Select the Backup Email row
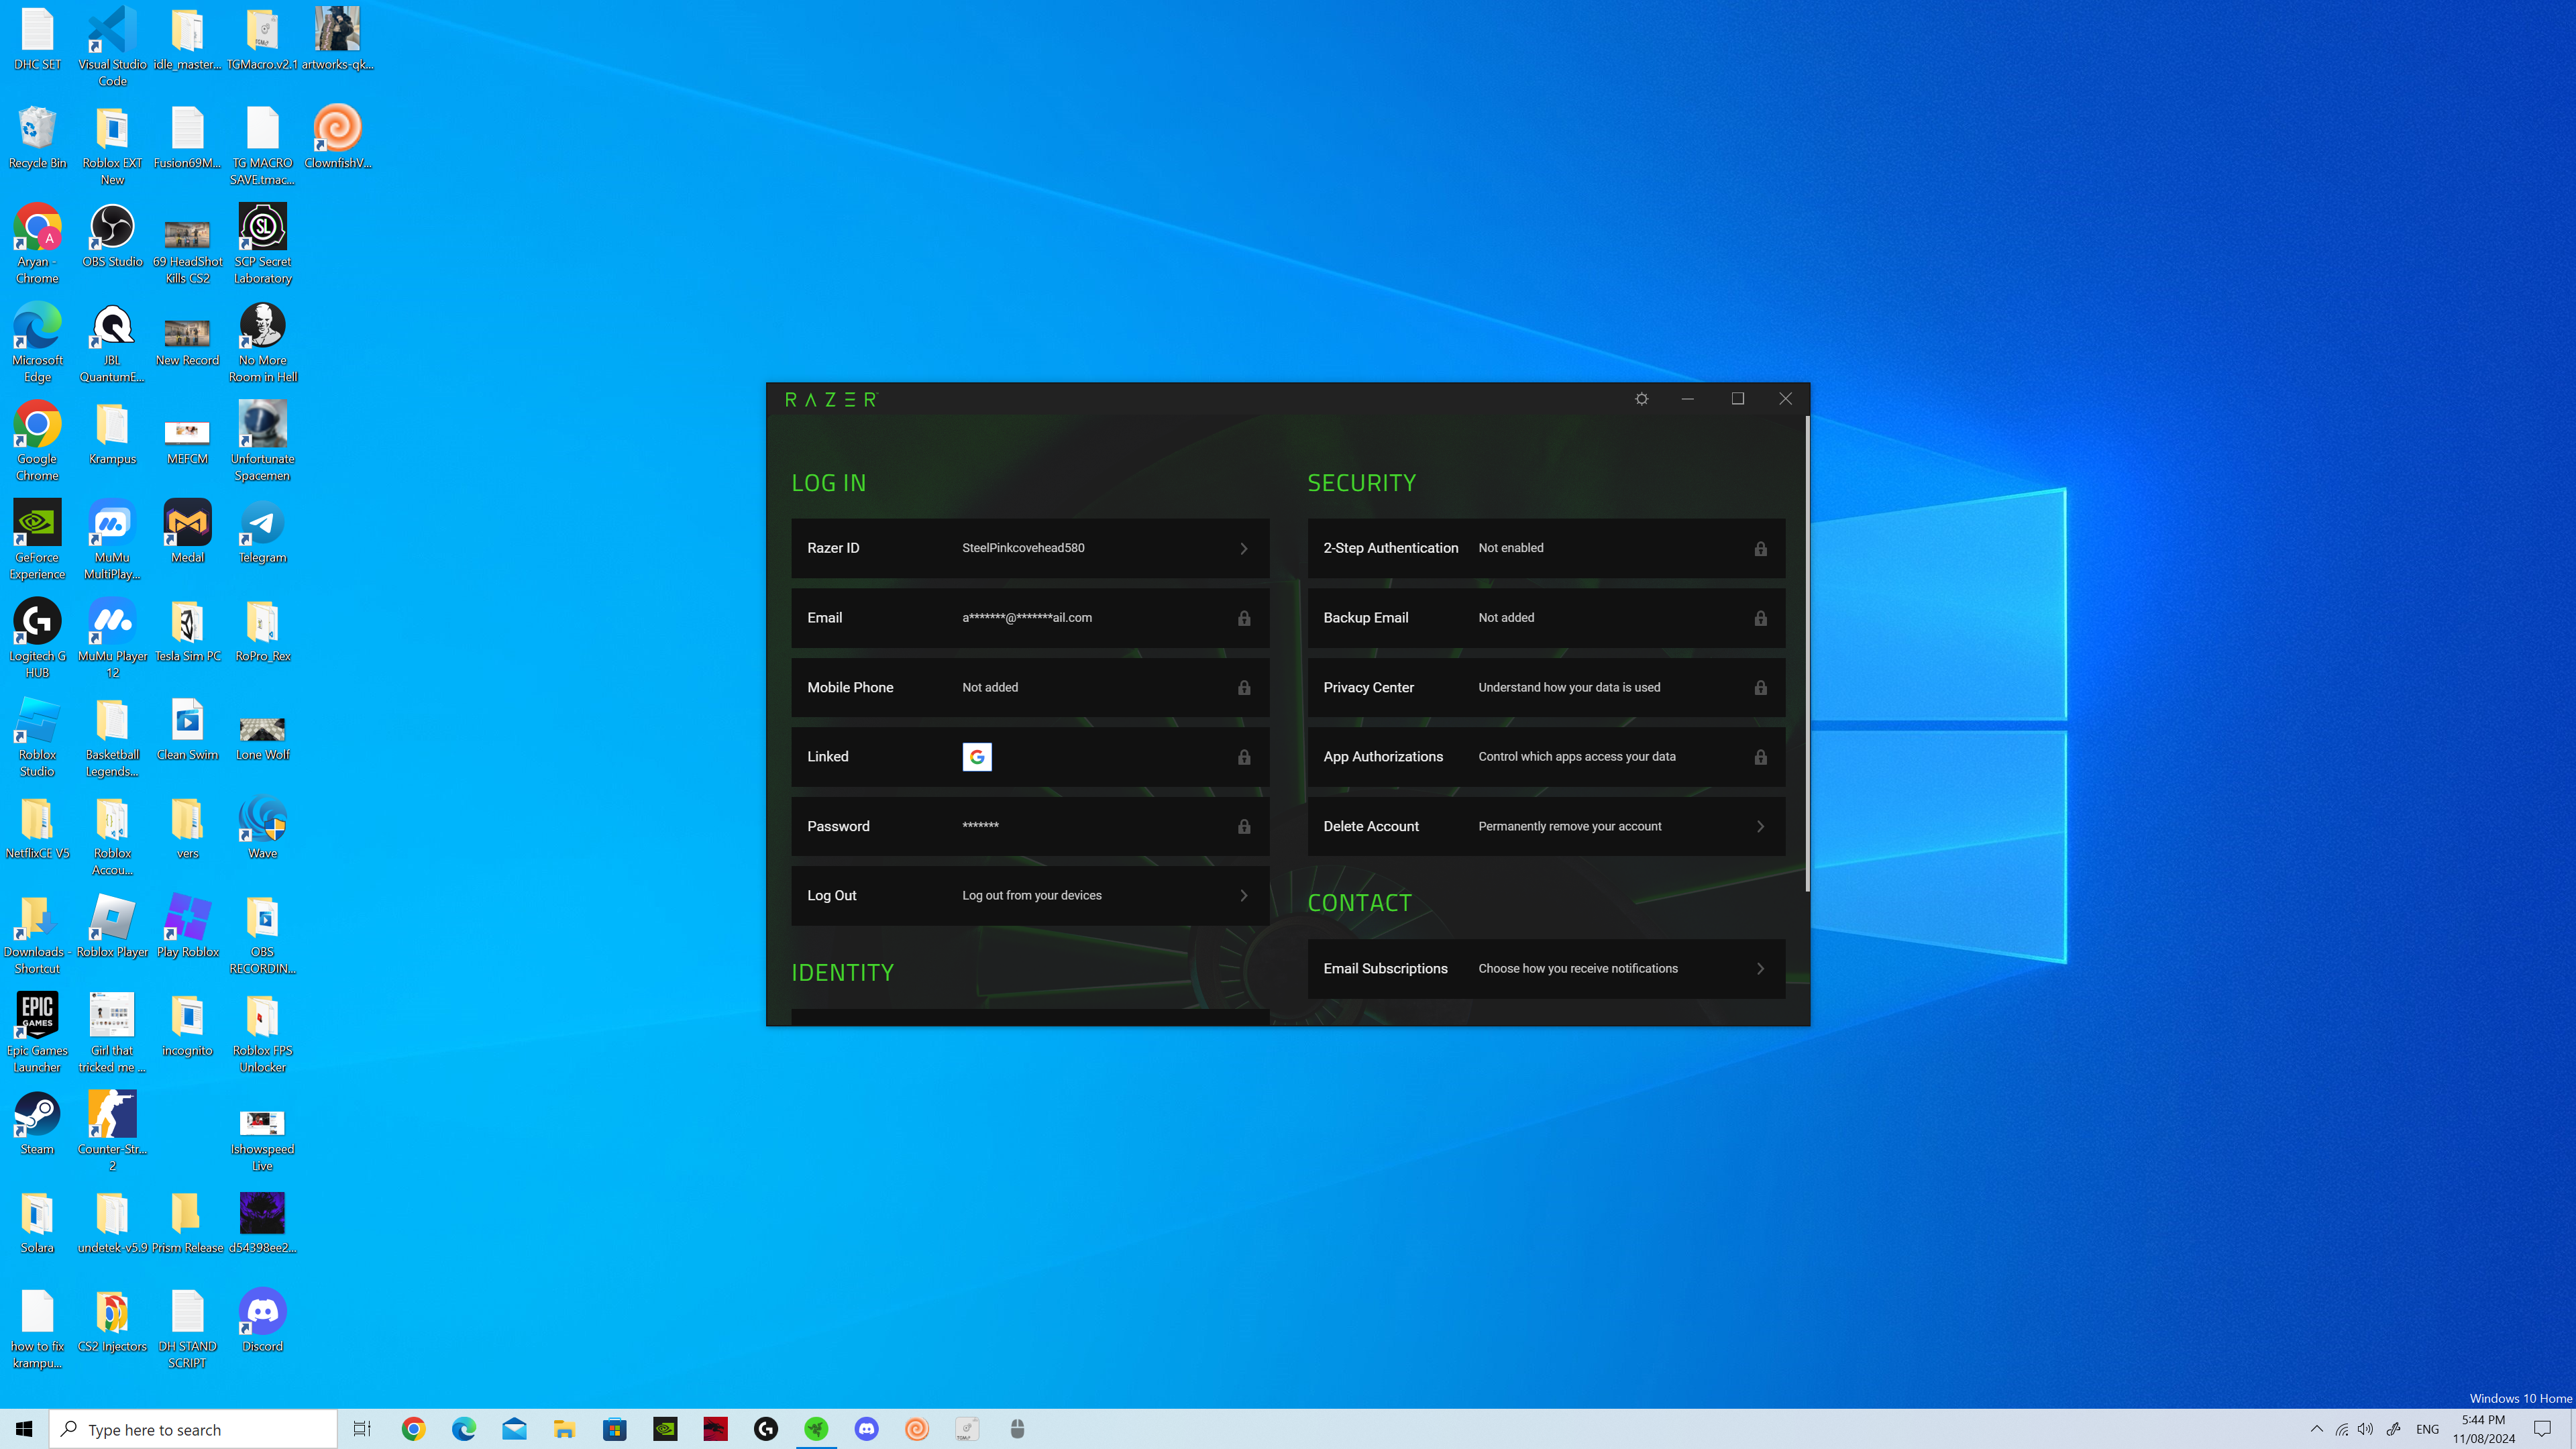 (1545, 618)
